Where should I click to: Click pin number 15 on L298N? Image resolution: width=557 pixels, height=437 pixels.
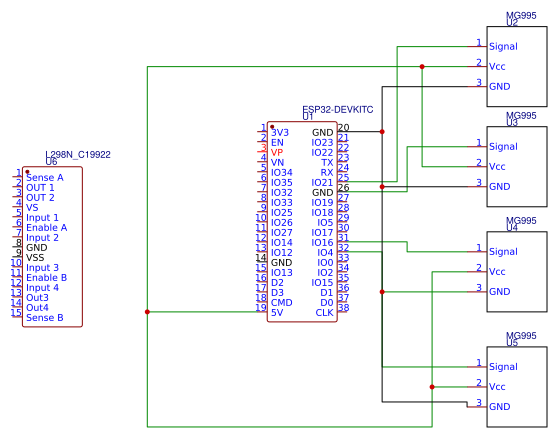click(x=16, y=313)
